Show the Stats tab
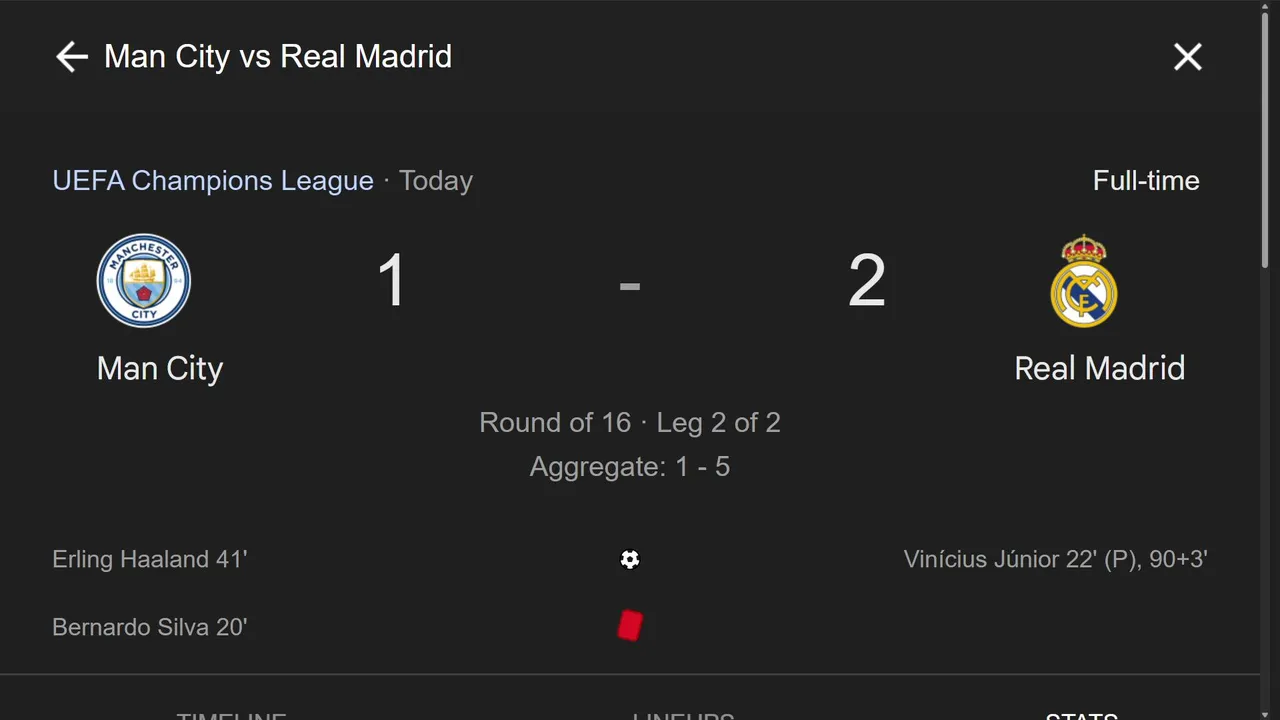This screenshot has width=1280, height=720. click(1081, 714)
